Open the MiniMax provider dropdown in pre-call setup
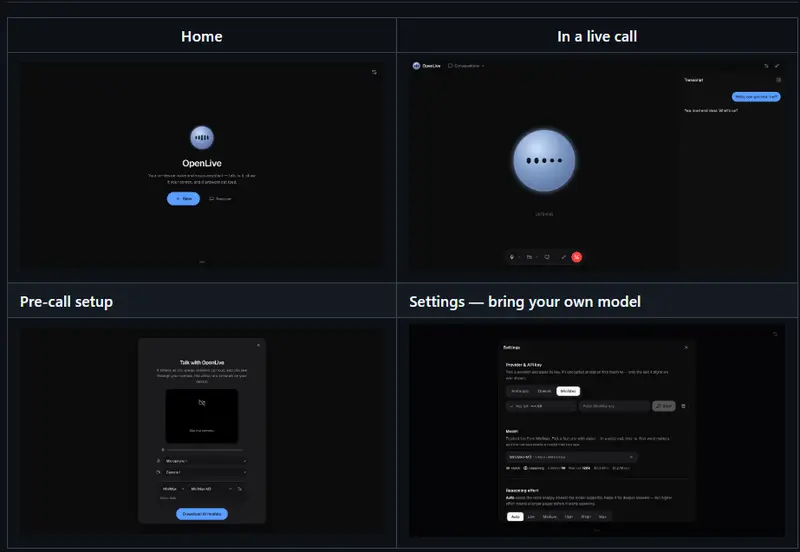800x552 pixels. click(x=173, y=489)
